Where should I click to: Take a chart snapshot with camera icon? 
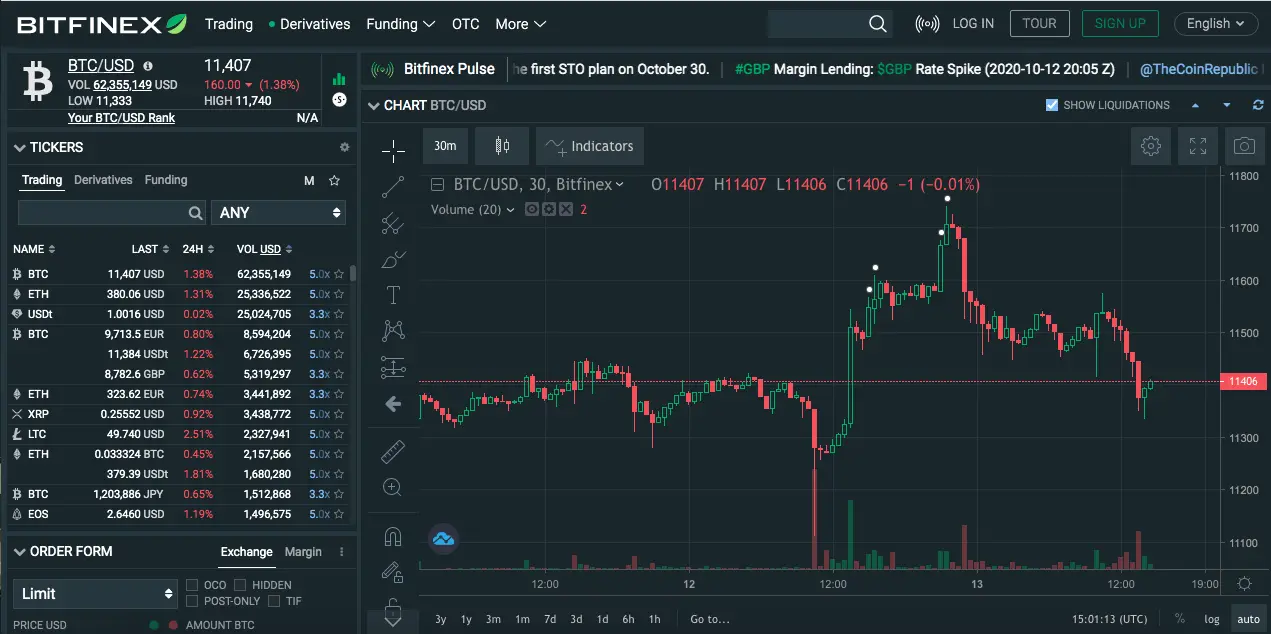[x=1244, y=146]
